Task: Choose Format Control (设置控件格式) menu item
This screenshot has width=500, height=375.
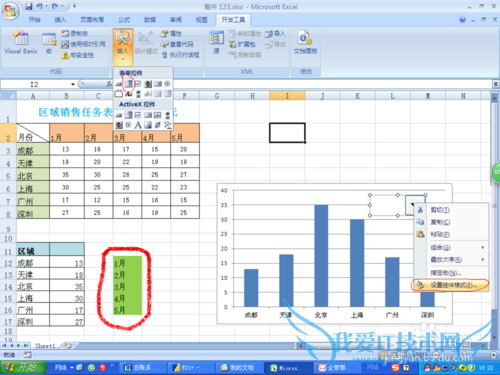Action: pos(450,285)
